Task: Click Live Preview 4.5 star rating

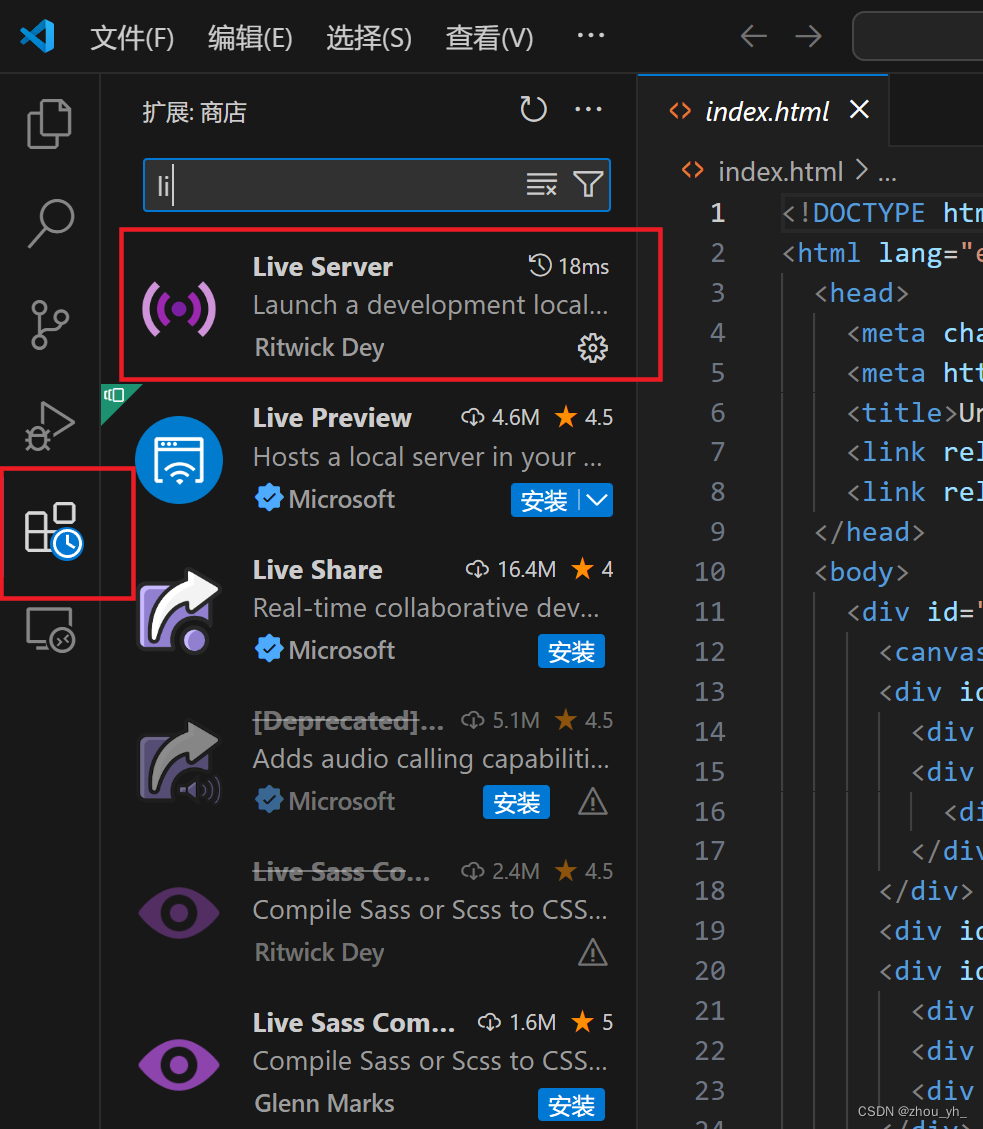Action: (584, 417)
